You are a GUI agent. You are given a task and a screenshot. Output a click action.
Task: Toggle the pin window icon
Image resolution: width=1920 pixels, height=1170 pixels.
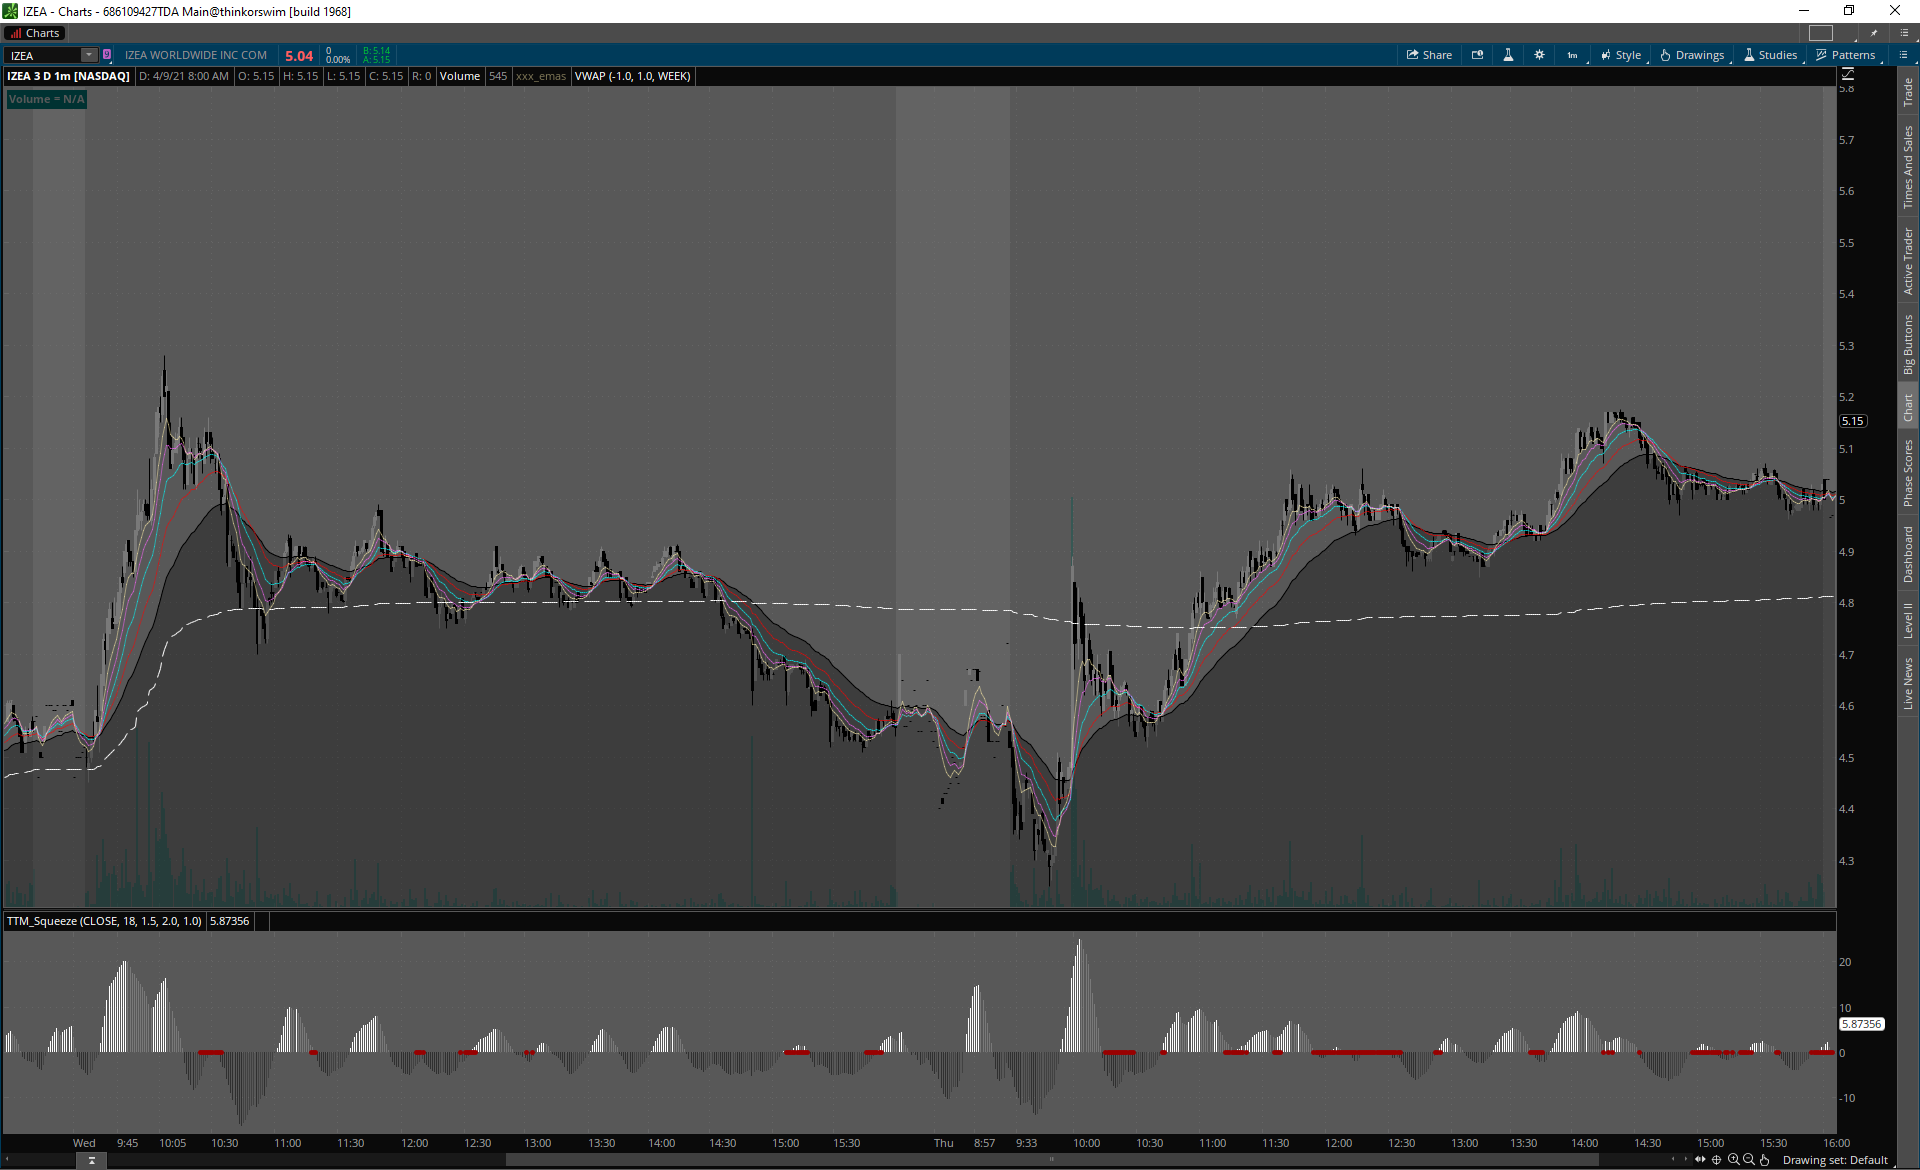pos(1874,33)
